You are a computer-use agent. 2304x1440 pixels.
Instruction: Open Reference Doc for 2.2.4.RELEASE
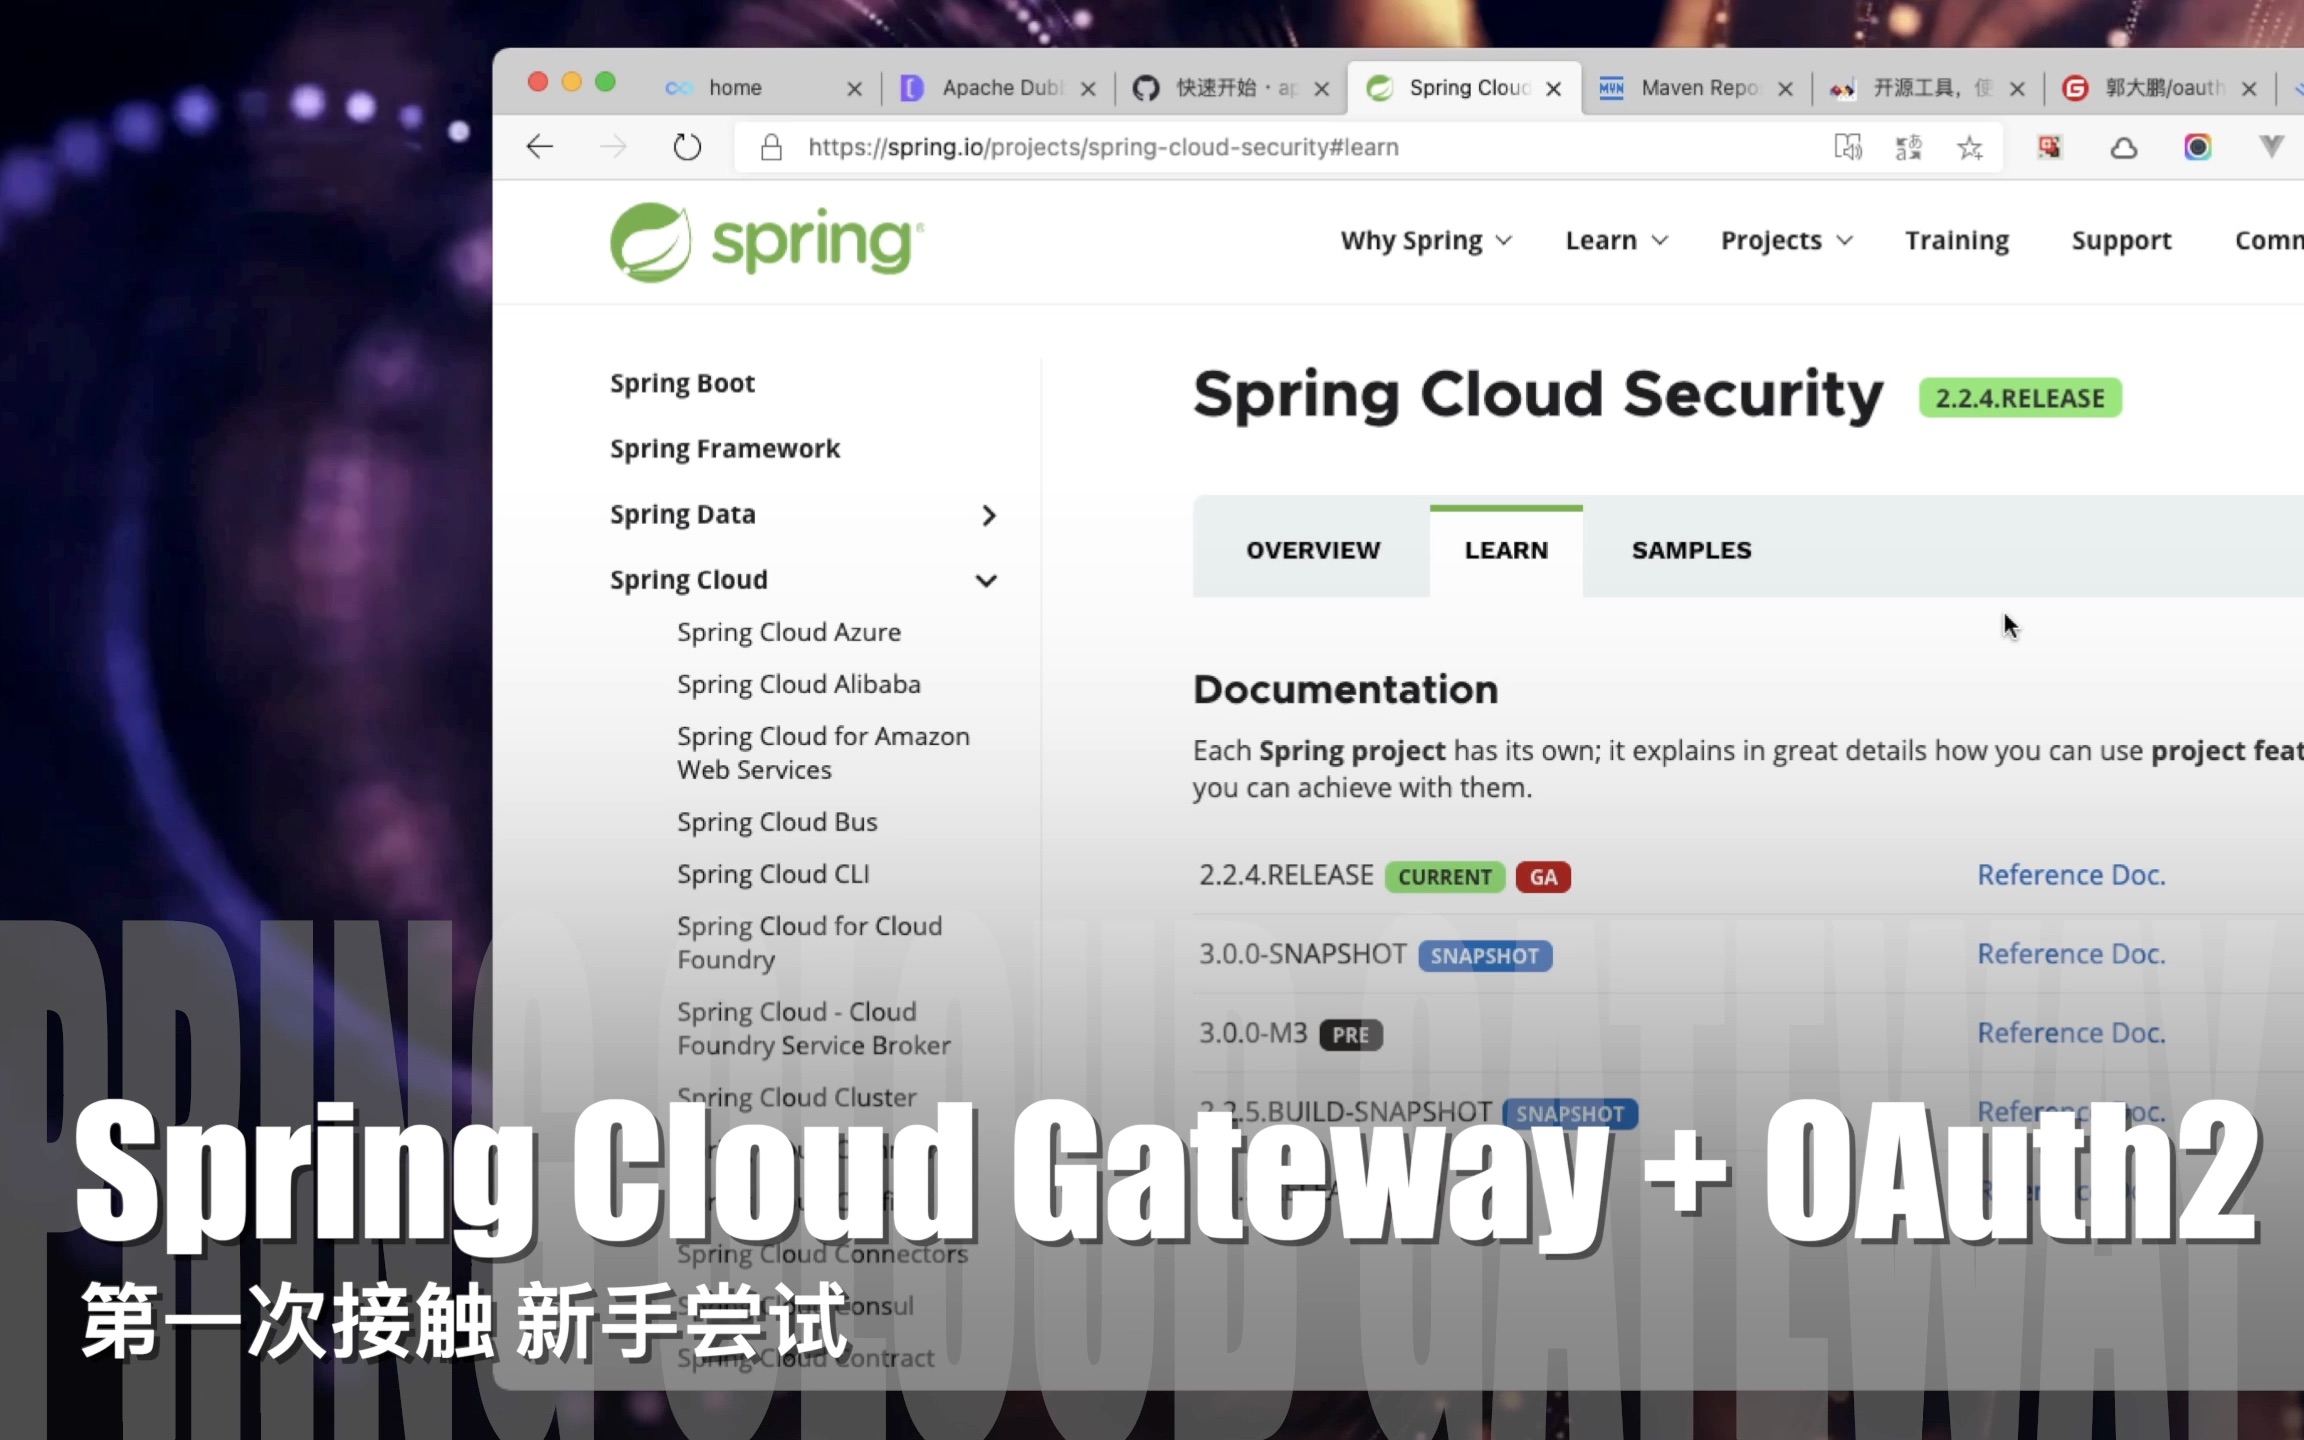[2070, 874]
